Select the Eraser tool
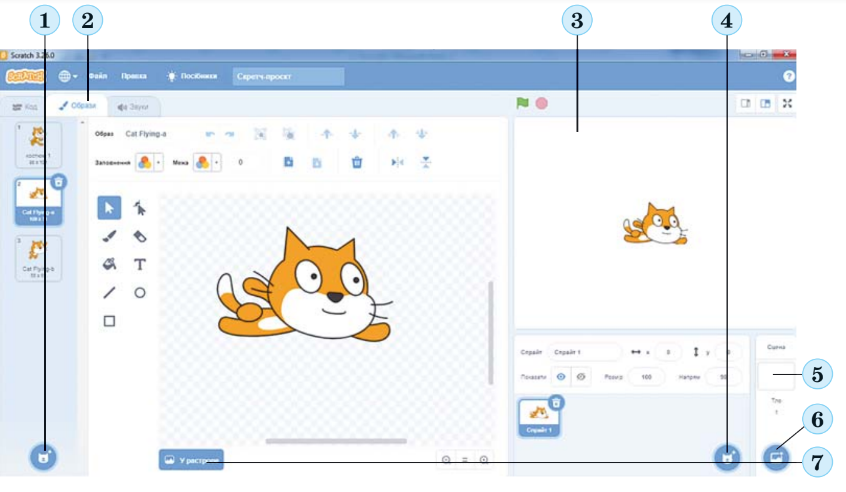This screenshot has width=846, height=492. coord(140,236)
